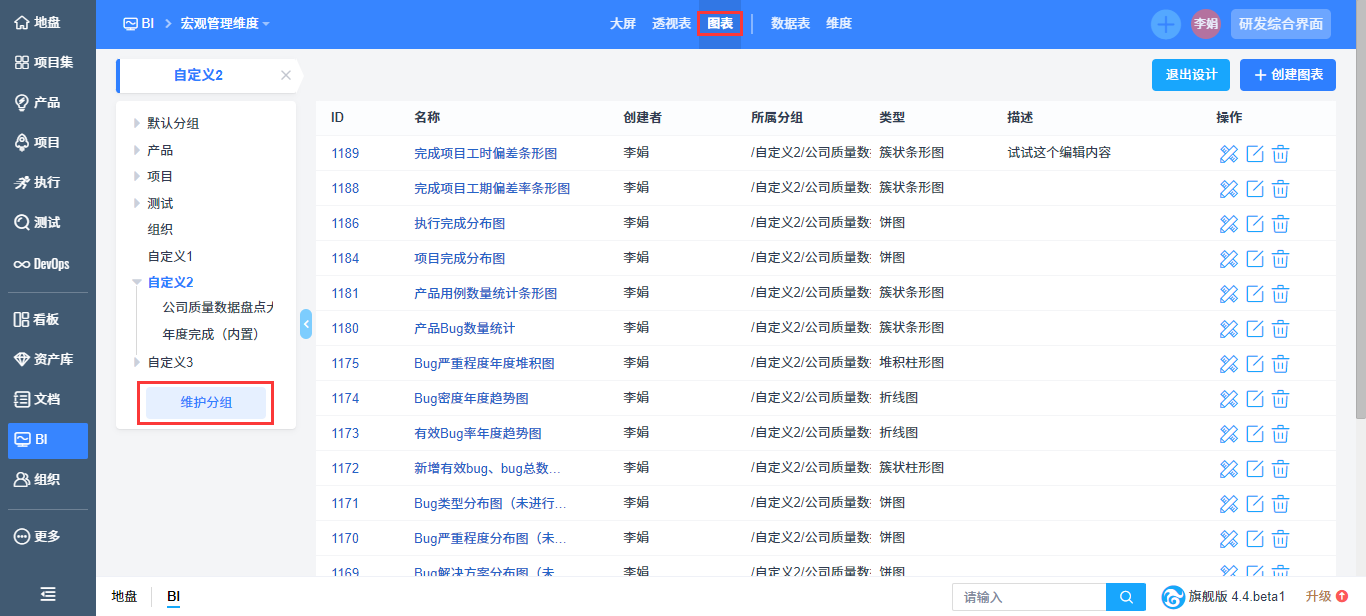1366x616 pixels.
Task: Open chart link 执行完成分布图
Action: 459,223
